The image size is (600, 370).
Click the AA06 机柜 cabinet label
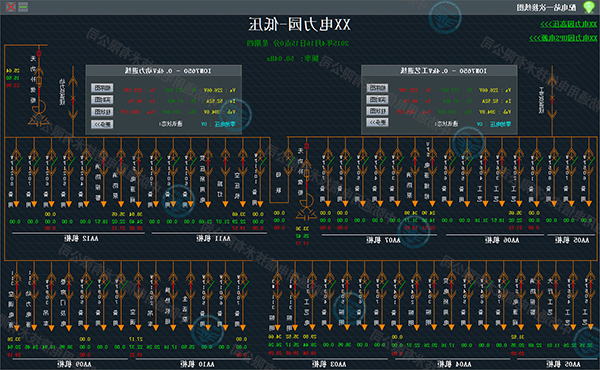(502, 240)
